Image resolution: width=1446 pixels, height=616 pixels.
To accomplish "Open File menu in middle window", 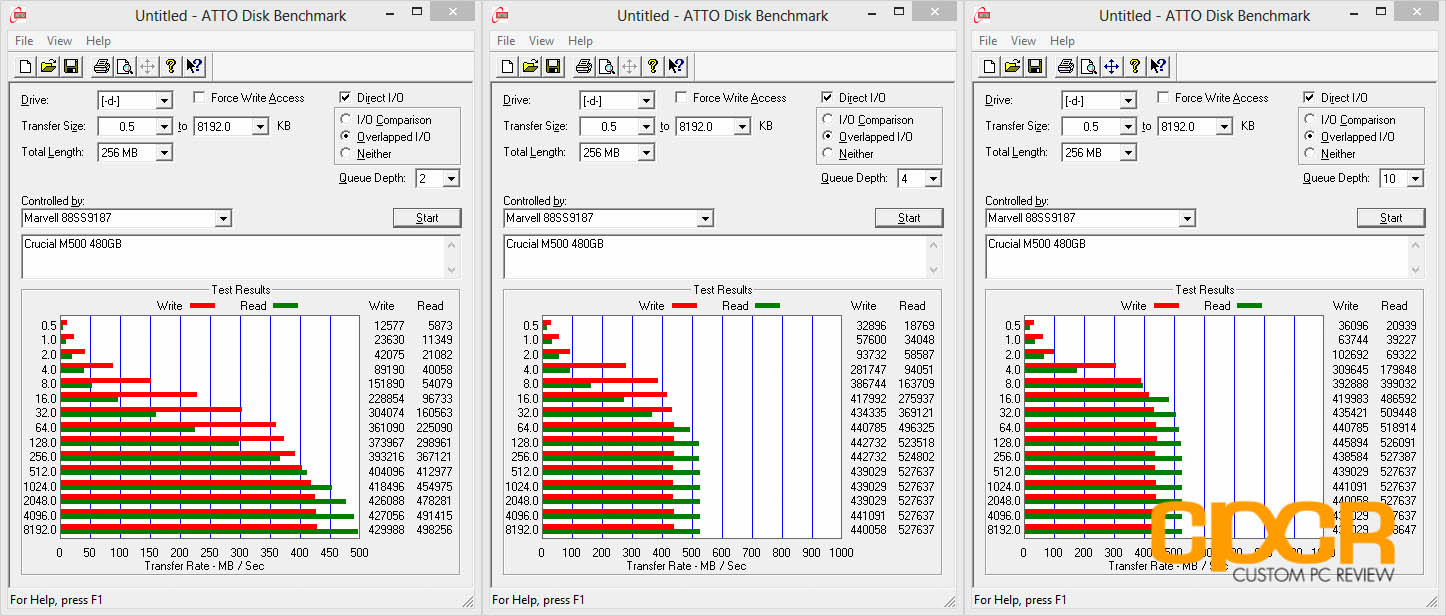I will 506,41.
